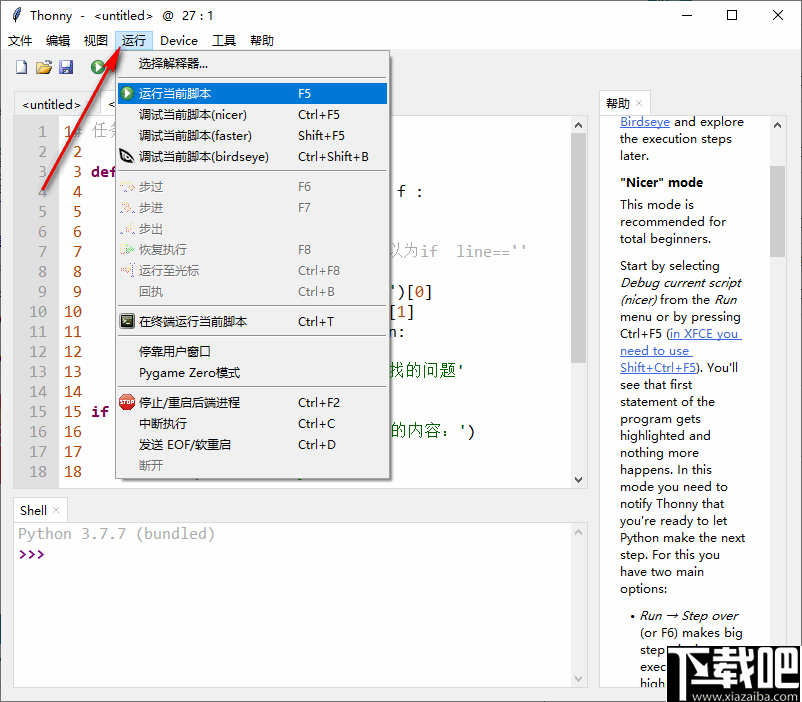Select 在终端运行当前脚本 entry
This screenshot has height=702, width=802.
(252, 321)
